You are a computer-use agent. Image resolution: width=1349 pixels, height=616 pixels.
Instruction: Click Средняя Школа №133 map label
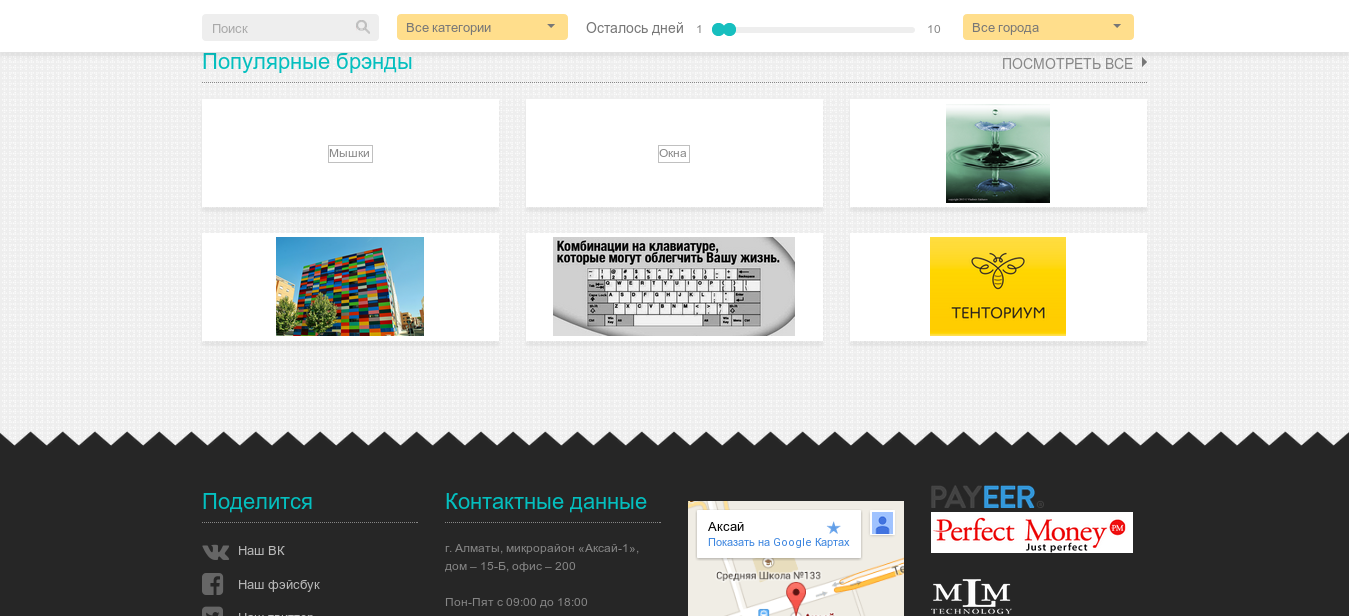click(768, 575)
